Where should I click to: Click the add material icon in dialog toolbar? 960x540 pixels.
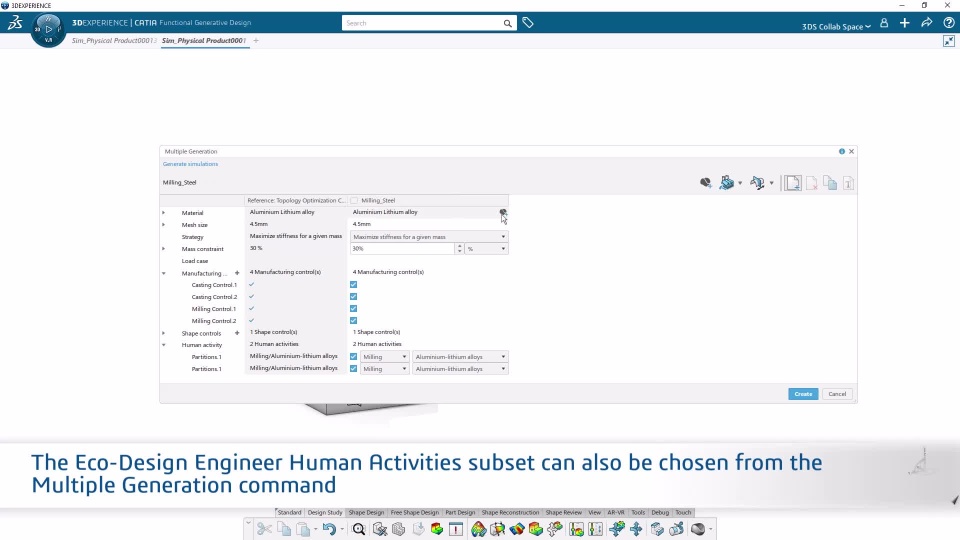[705, 182]
